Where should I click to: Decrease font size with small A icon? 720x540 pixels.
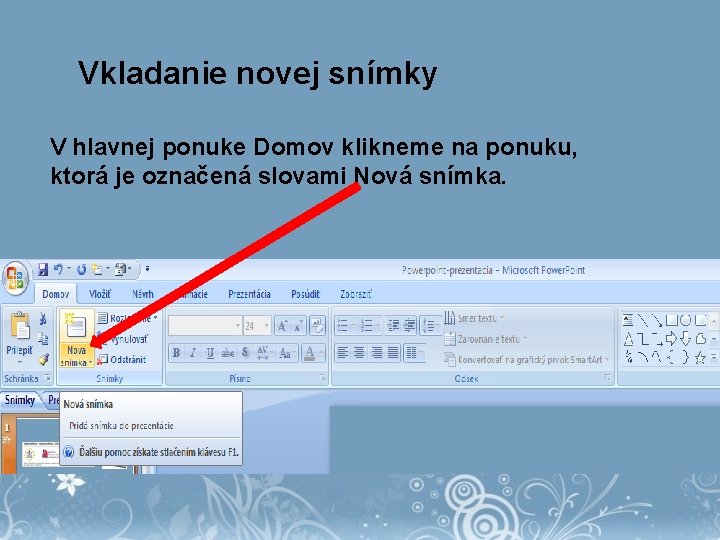298,326
